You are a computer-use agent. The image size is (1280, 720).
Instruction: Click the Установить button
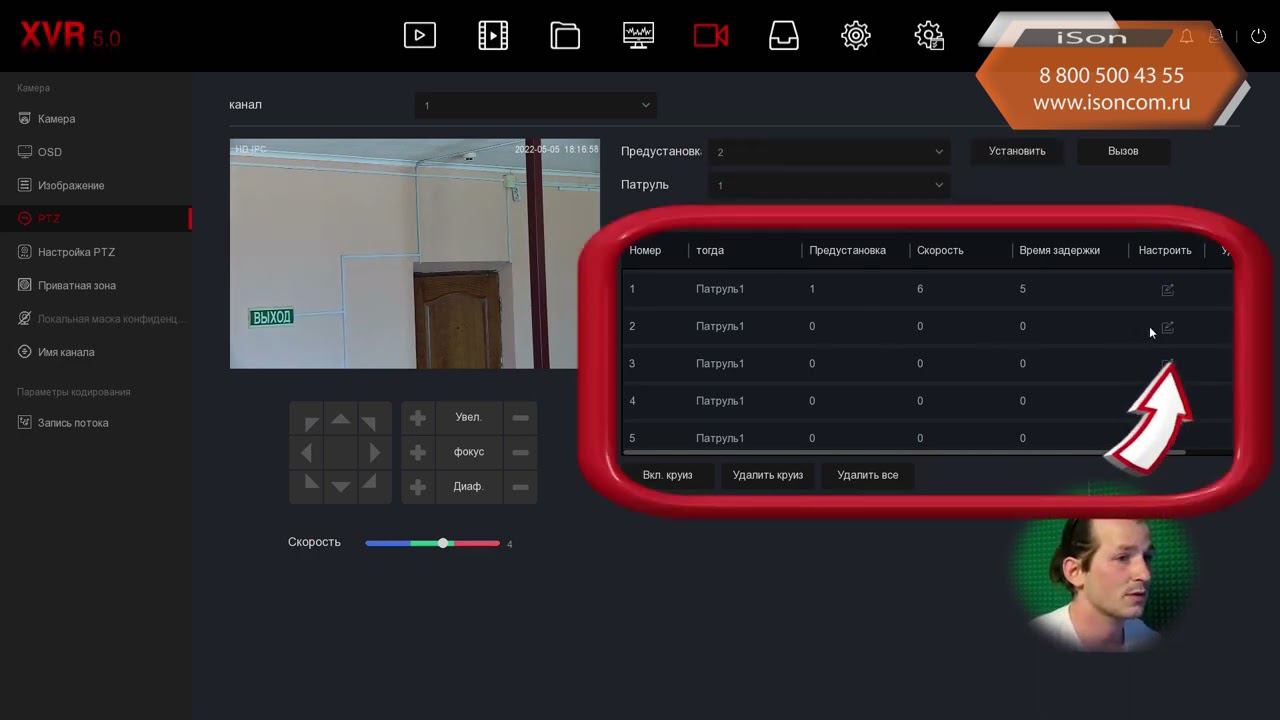click(x=1017, y=151)
